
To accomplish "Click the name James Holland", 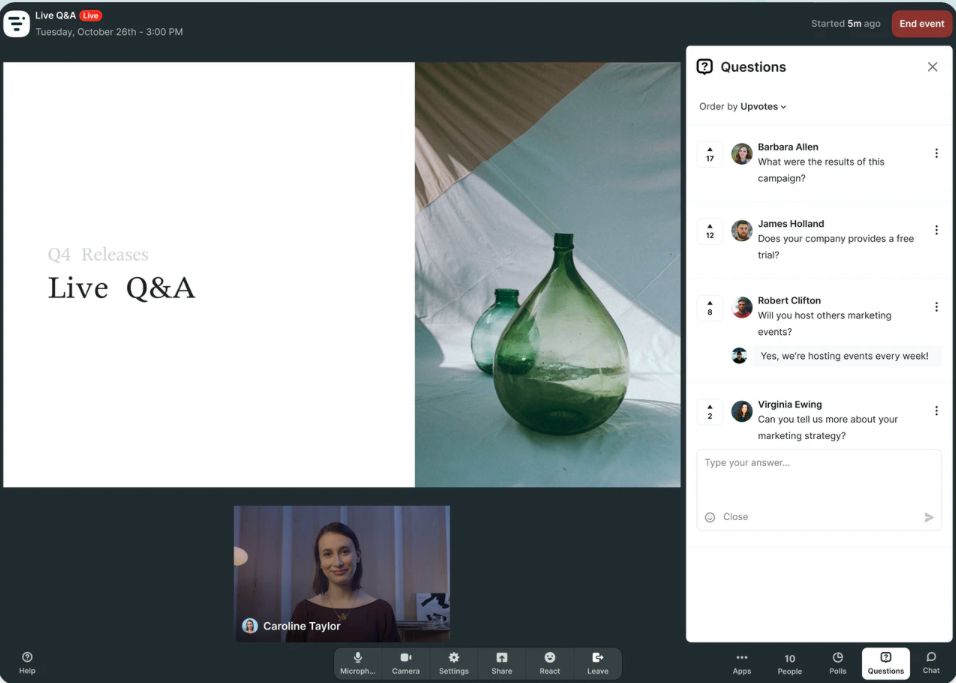I will [791, 224].
